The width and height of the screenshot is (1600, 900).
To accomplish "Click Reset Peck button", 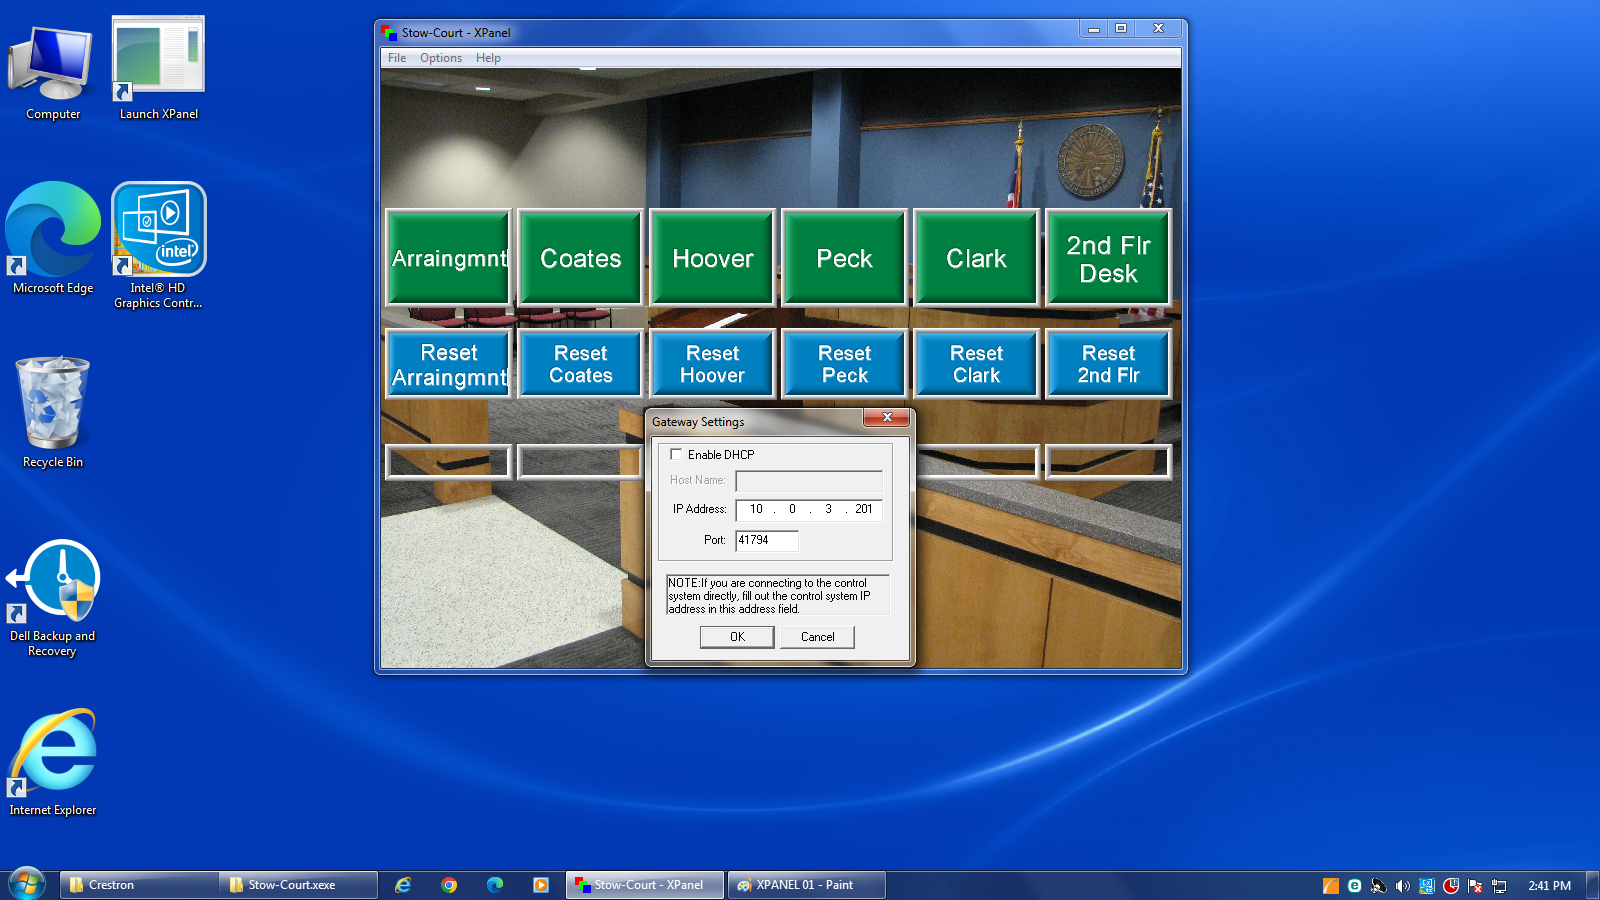I will pyautogui.click(x=845, y=365).
